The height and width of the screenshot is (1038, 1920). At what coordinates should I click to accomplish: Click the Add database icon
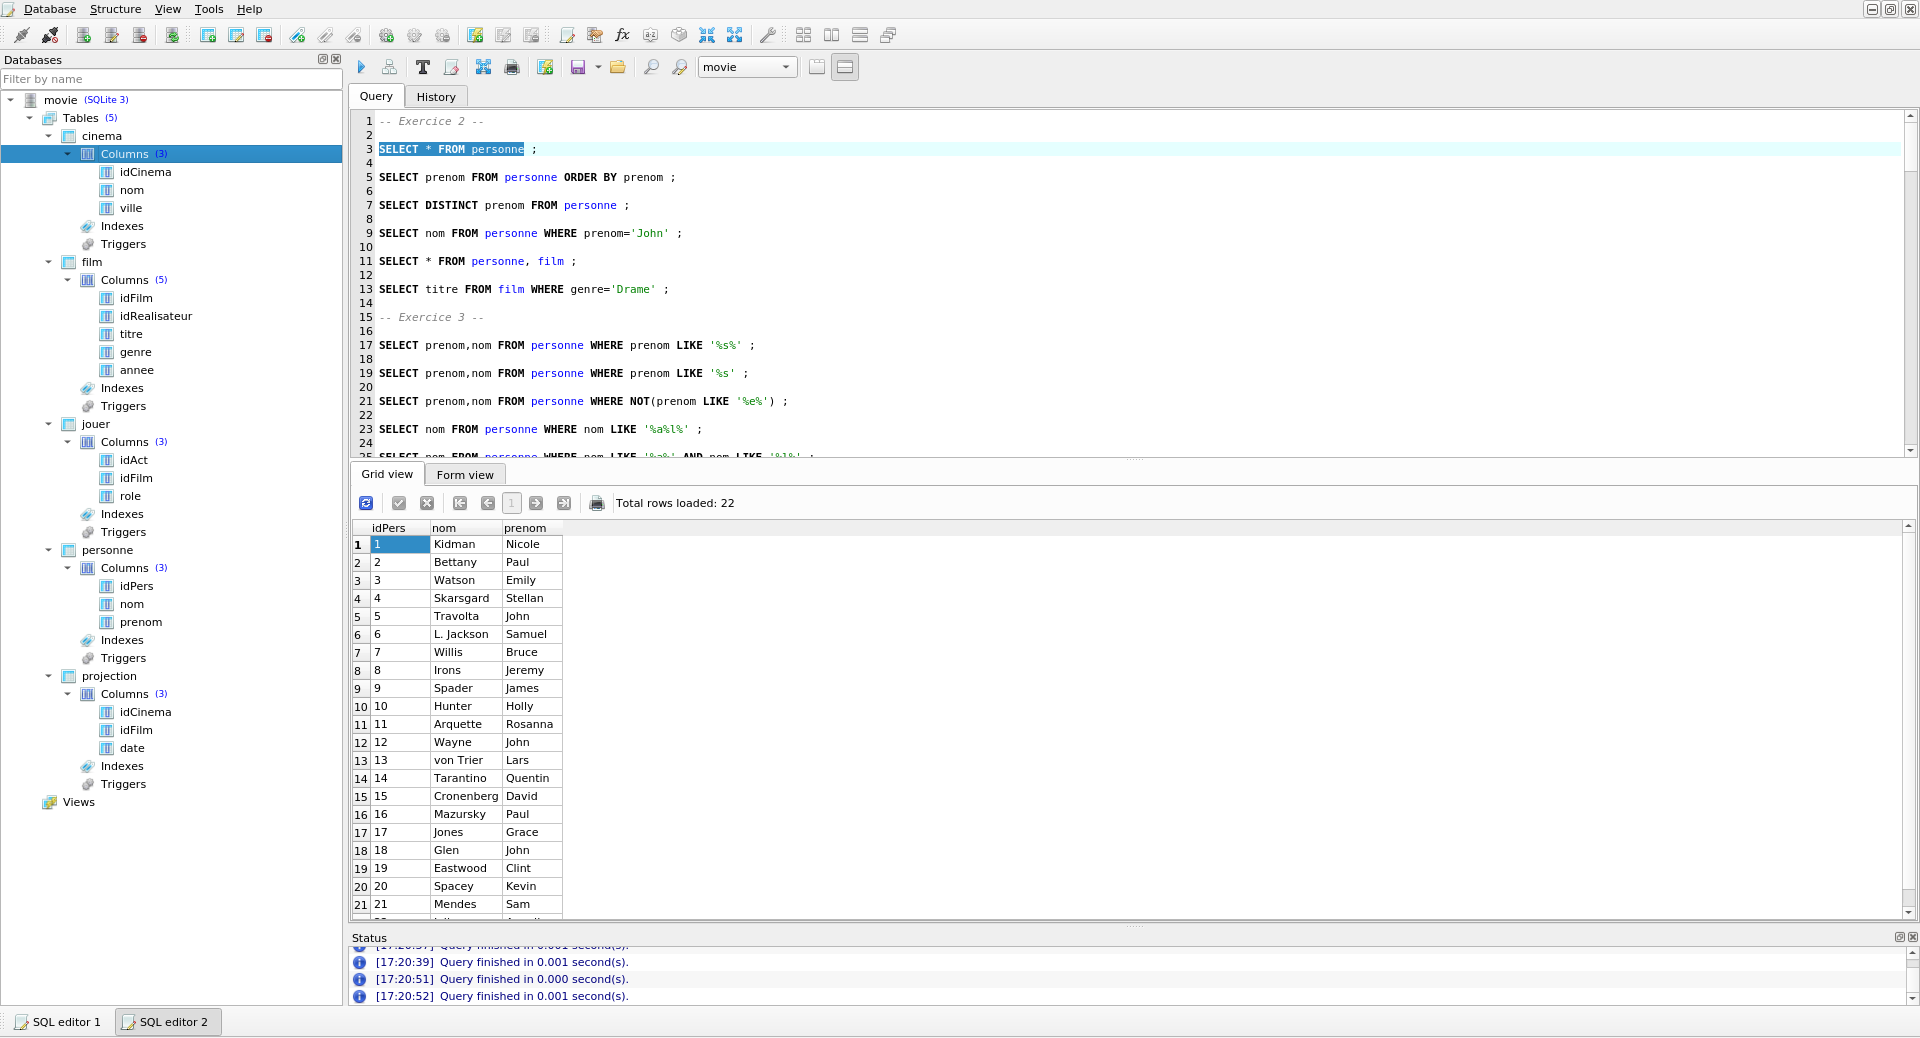click(84, 35)
